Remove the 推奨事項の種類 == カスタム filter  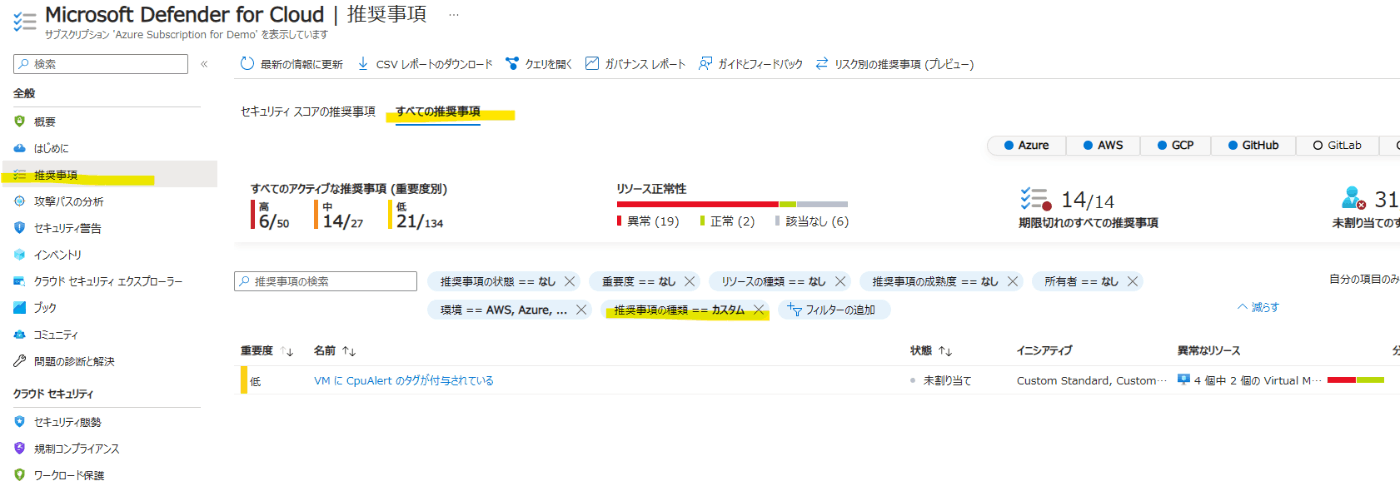pos(758,310)
